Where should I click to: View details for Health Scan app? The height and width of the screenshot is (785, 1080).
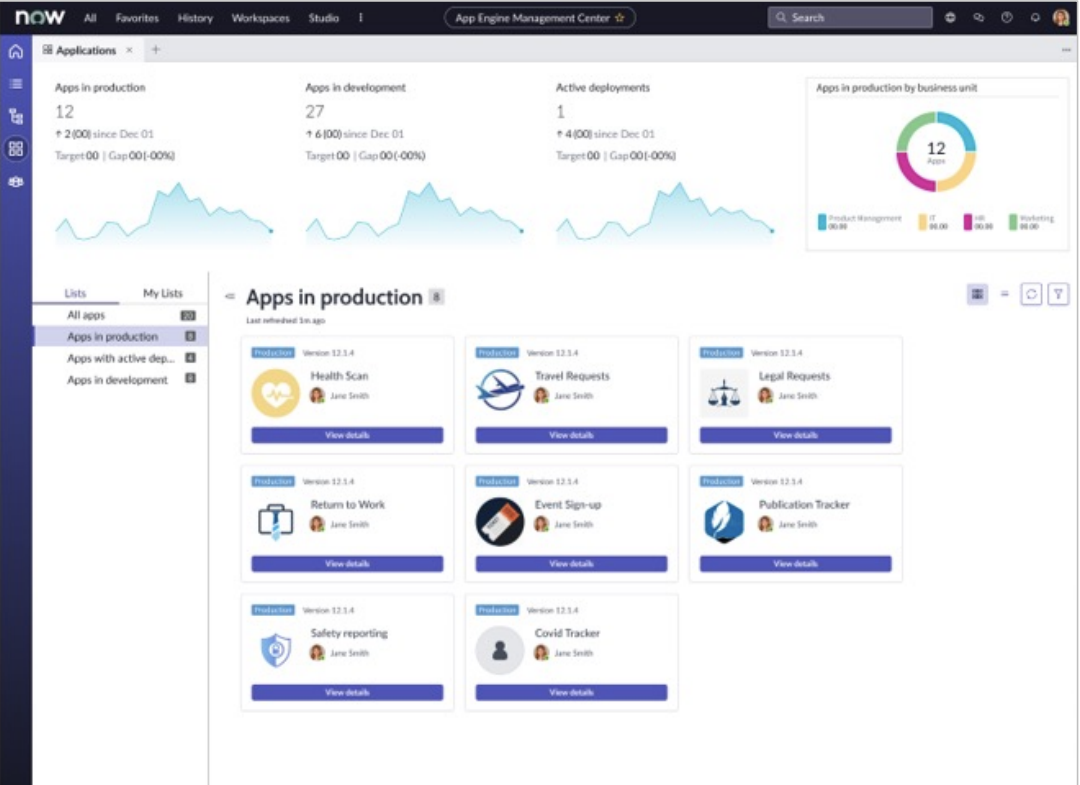(x=347, y=435)
